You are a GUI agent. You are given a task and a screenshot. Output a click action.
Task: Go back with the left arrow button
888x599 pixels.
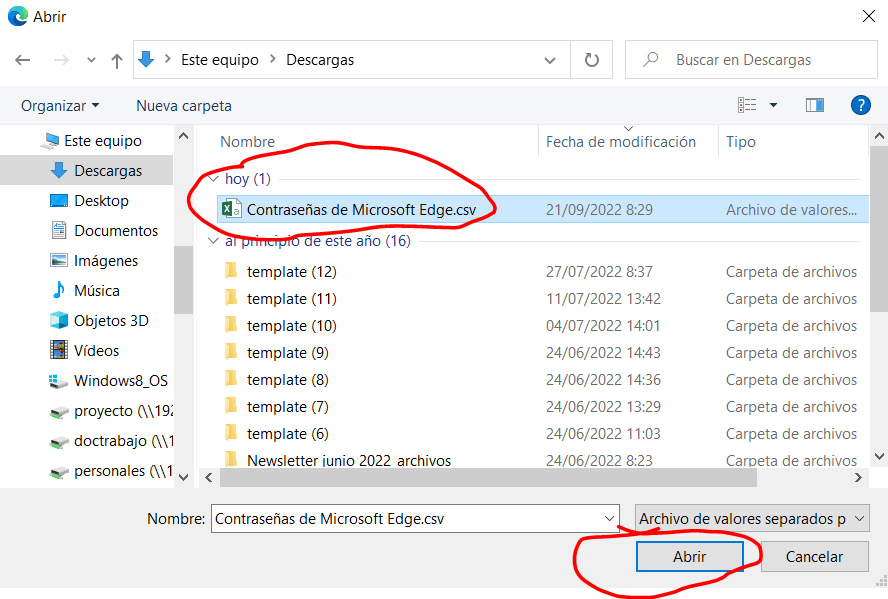click(x=23, y=60)
